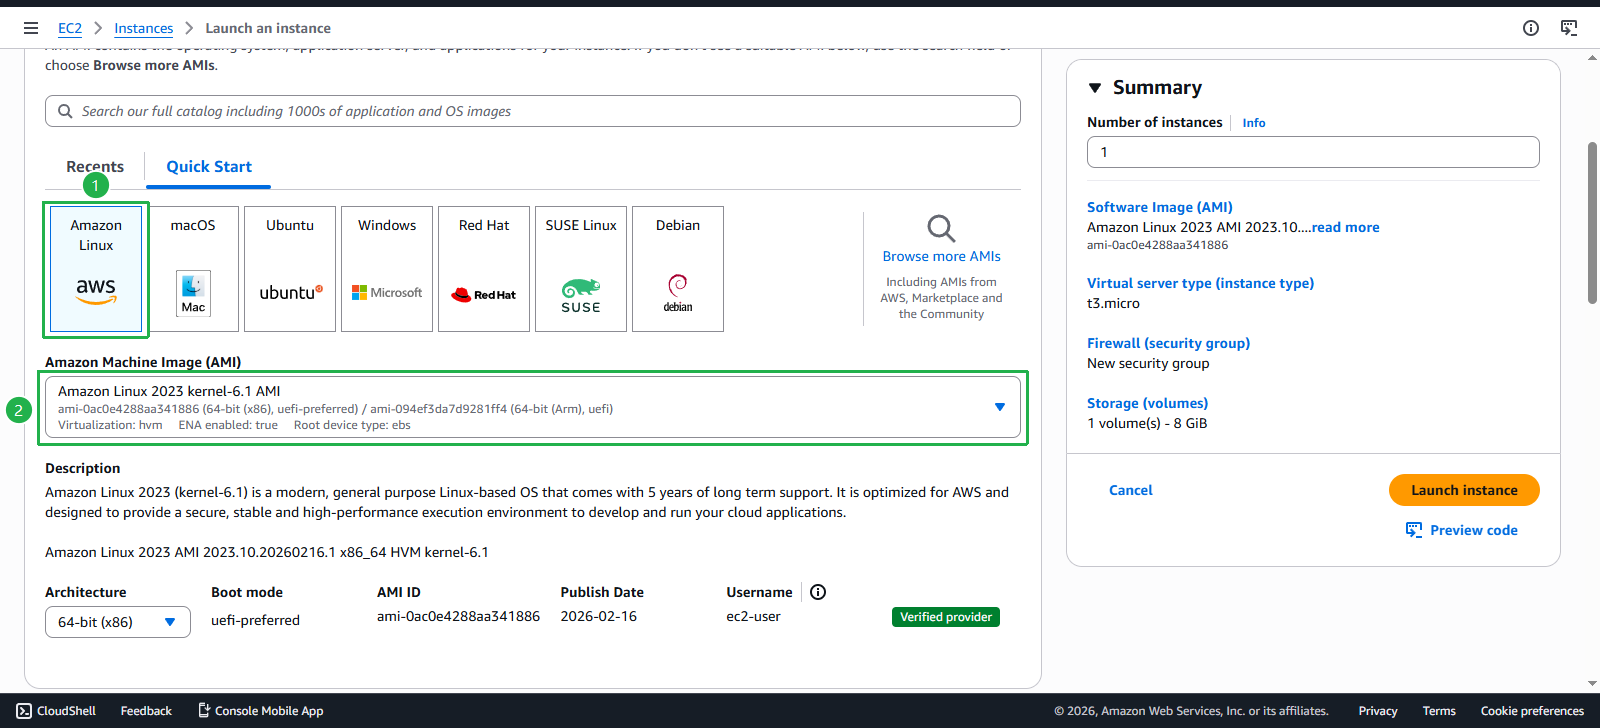
Task: Switch to the Quick Start tab
Action: 209,167
